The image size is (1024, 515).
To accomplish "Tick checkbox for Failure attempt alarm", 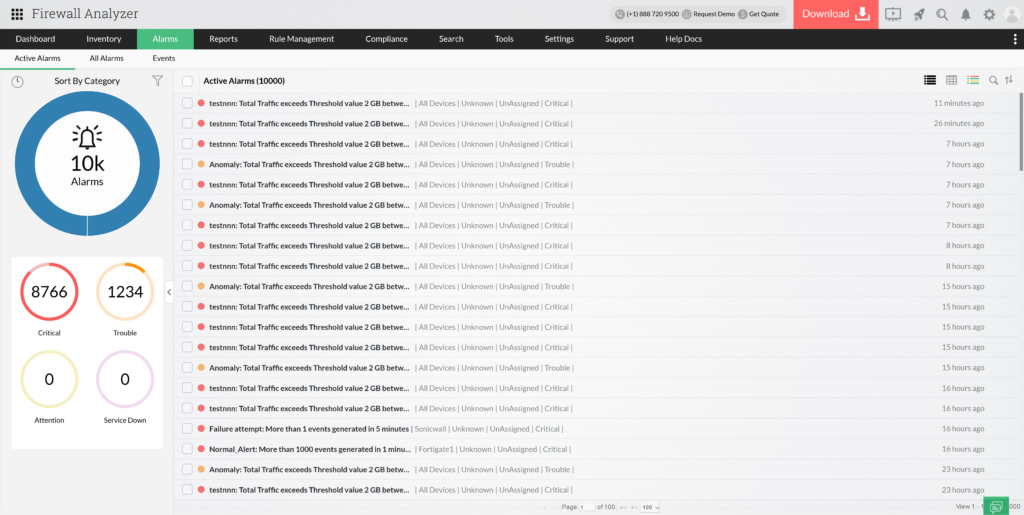I will point(187,429).
